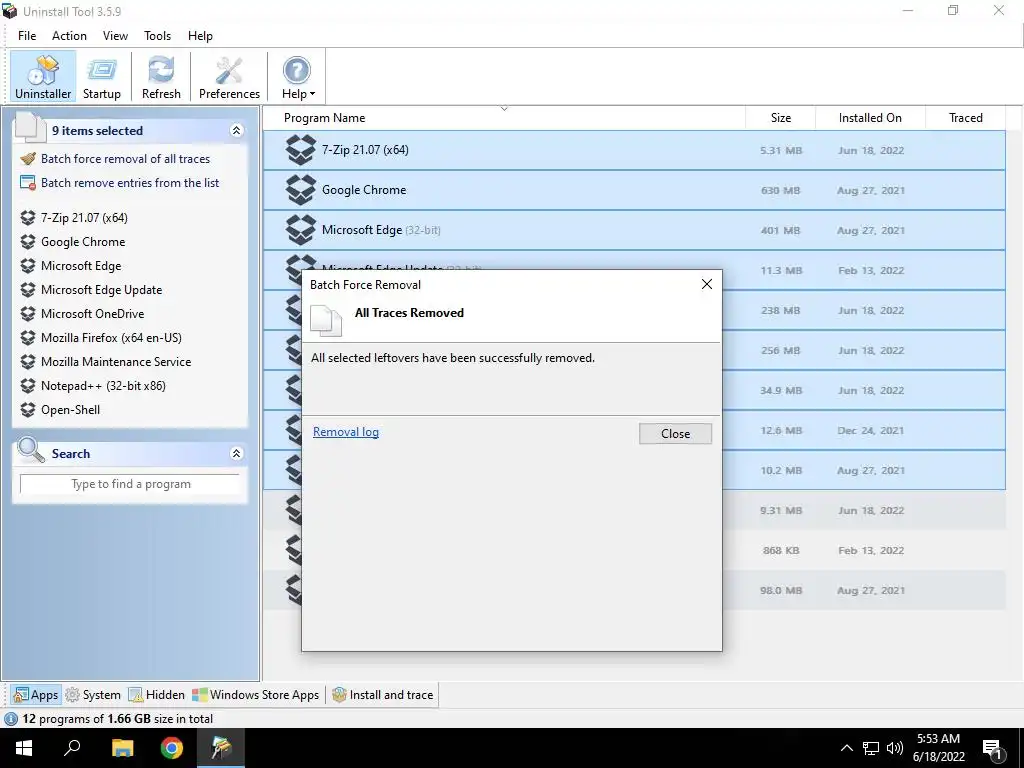
Task: Show hidden system tray icons
Action: [846, 748]
